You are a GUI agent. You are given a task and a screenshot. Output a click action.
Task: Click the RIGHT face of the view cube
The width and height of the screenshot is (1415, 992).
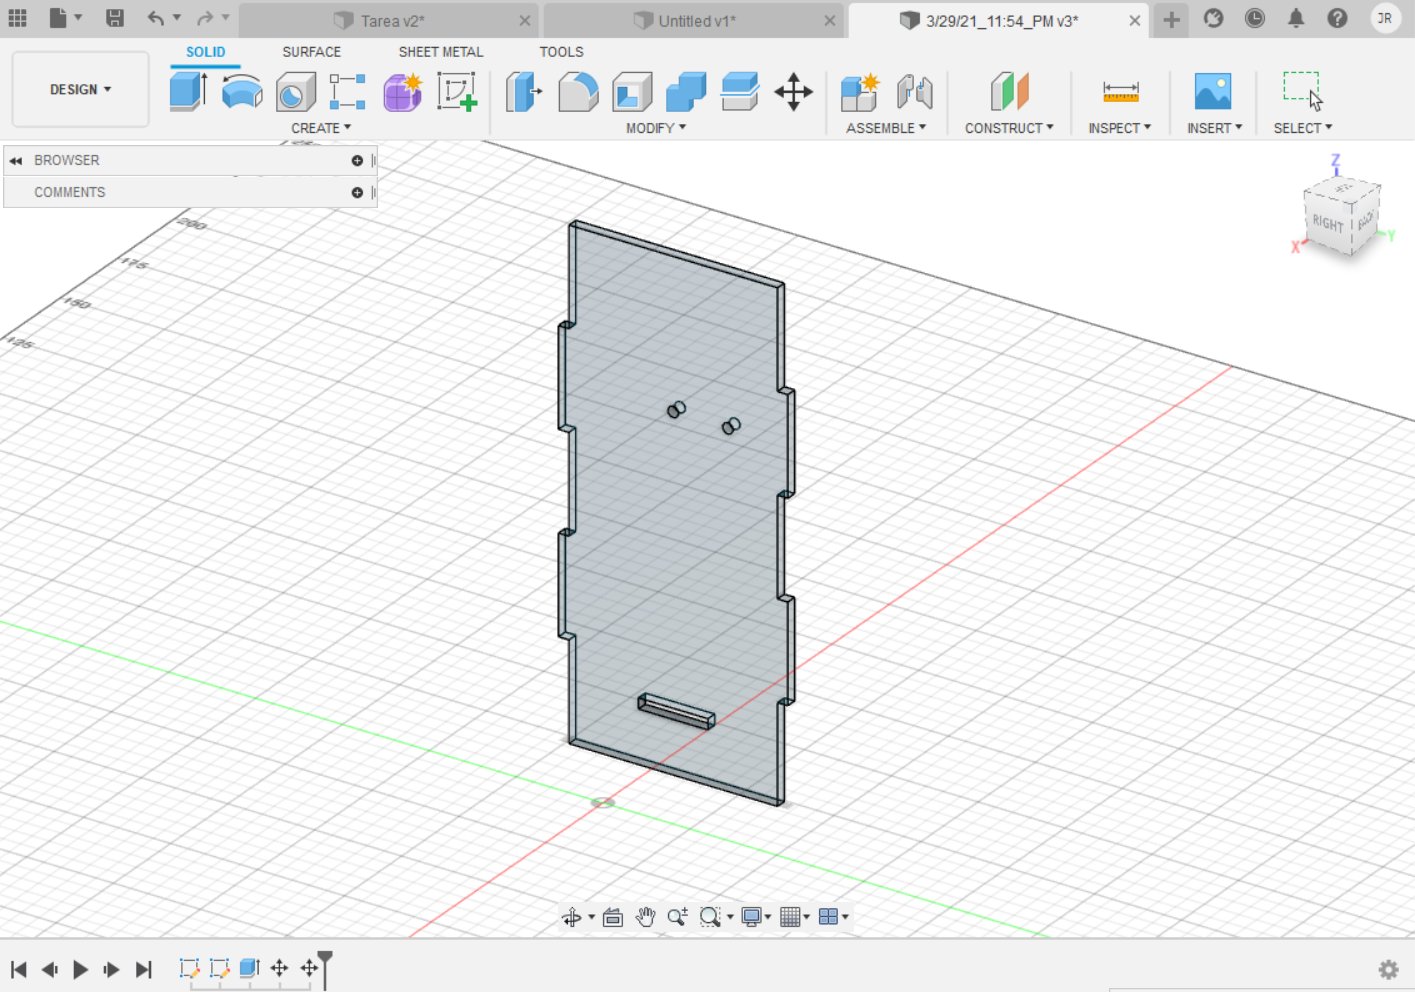[x=1328, y=223]
